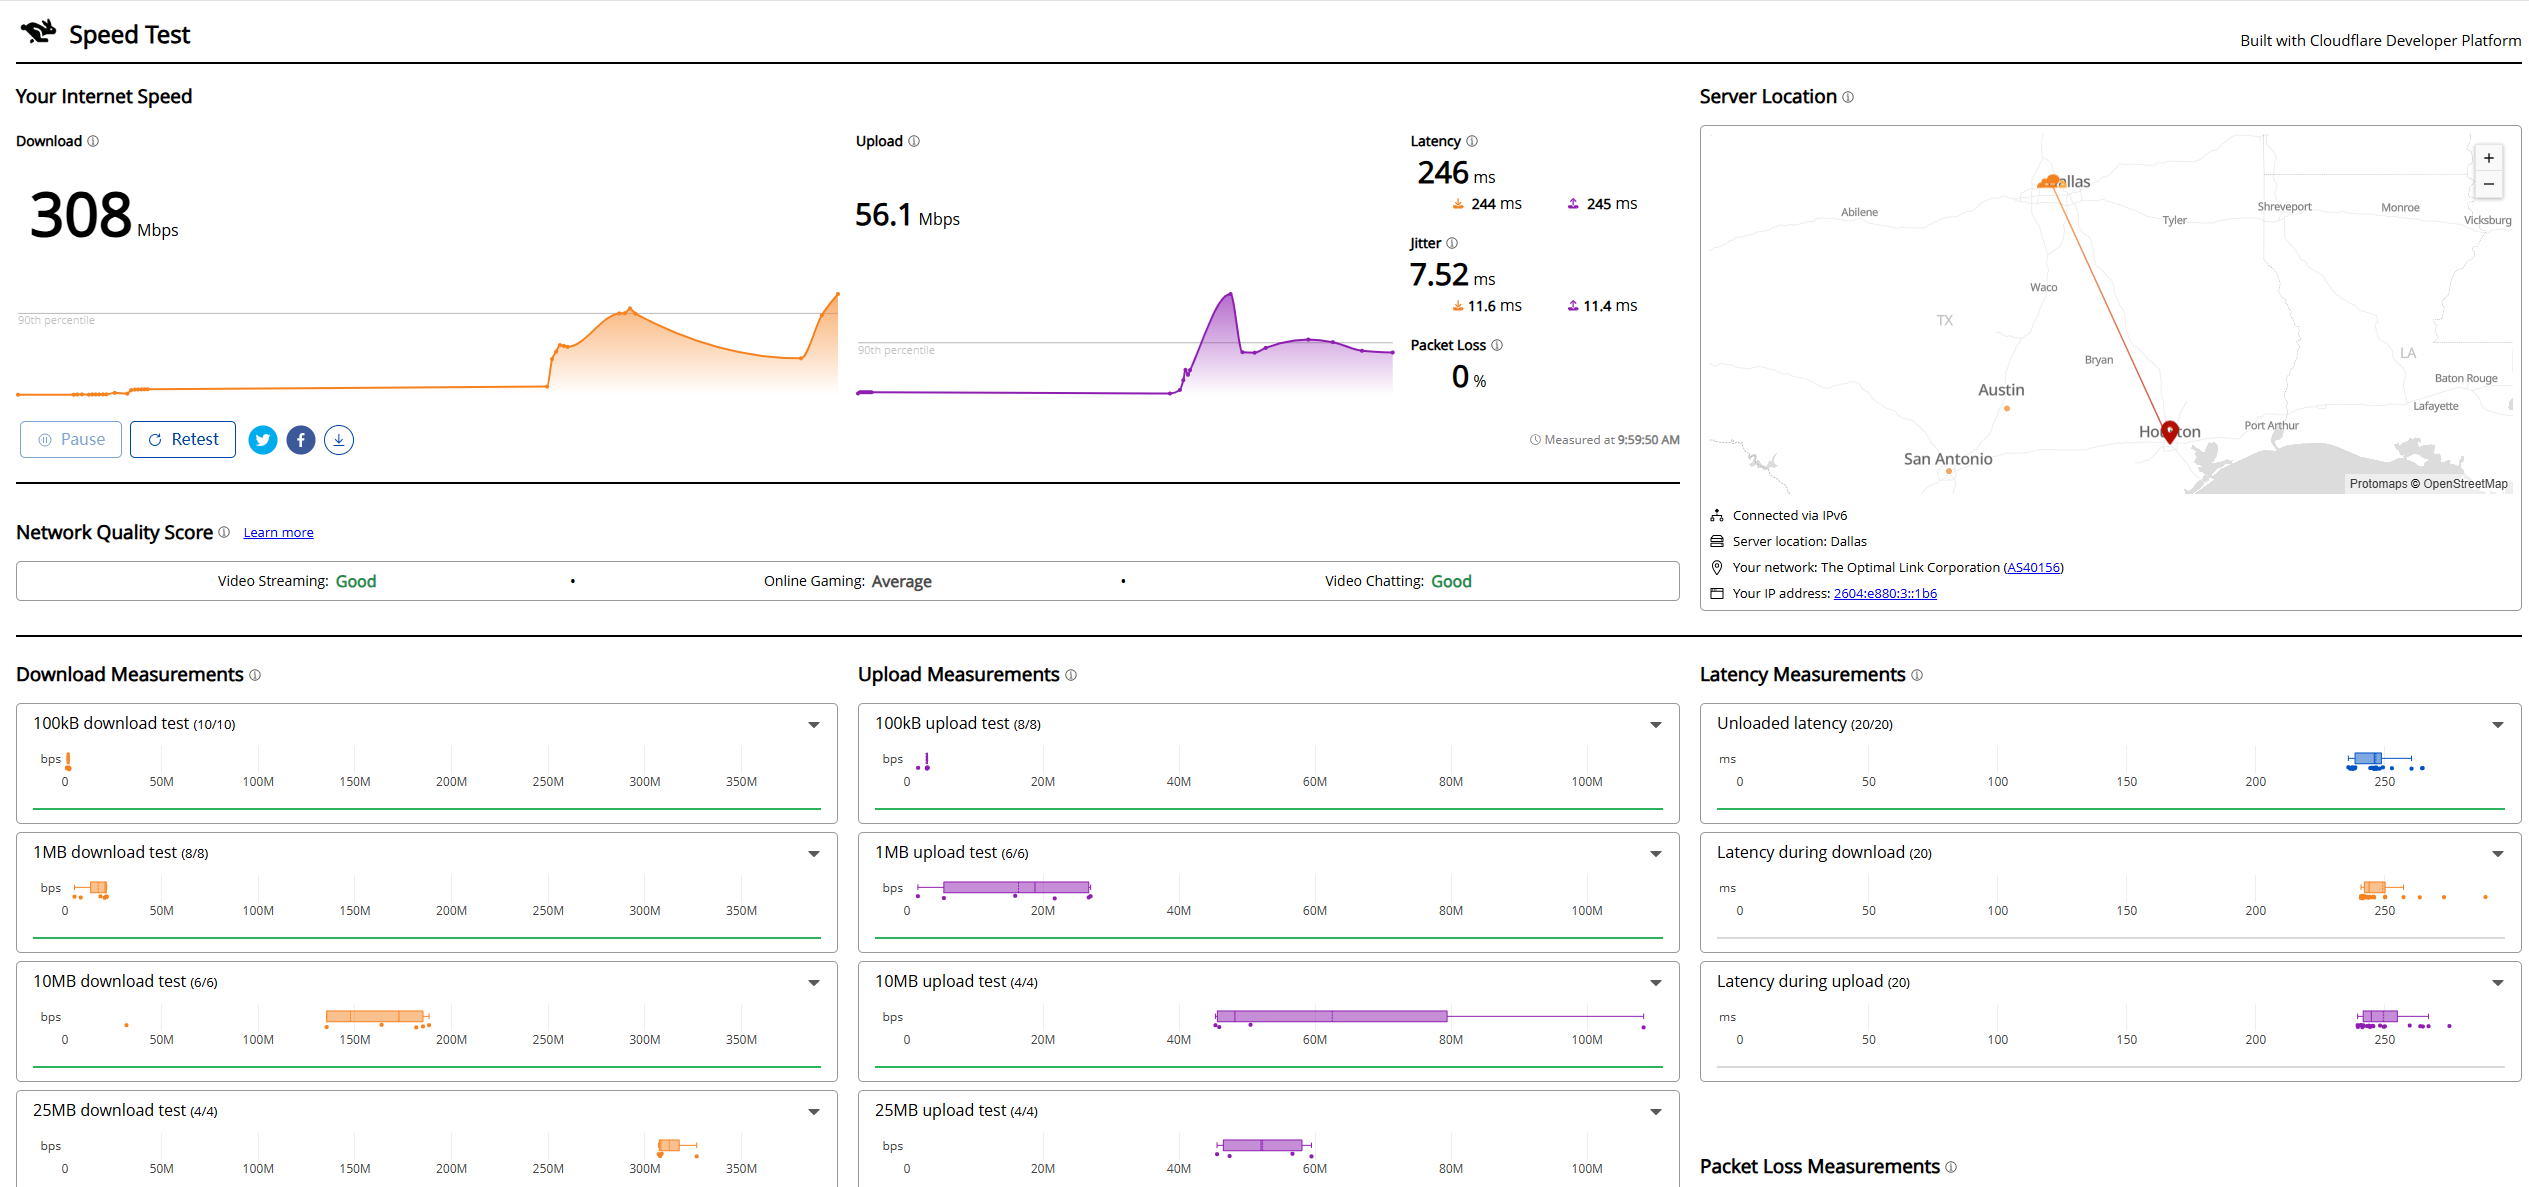Expand the 25MB upload test panel
This screenshot has width=2529, height=1187.
point(1656,1112)
